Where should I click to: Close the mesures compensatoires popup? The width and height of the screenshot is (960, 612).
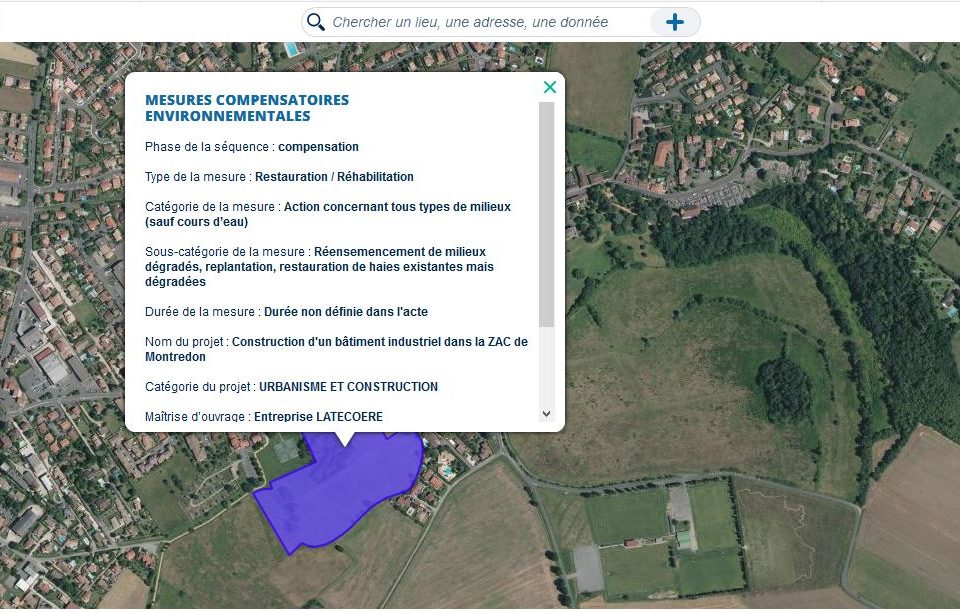click(550, 87)
